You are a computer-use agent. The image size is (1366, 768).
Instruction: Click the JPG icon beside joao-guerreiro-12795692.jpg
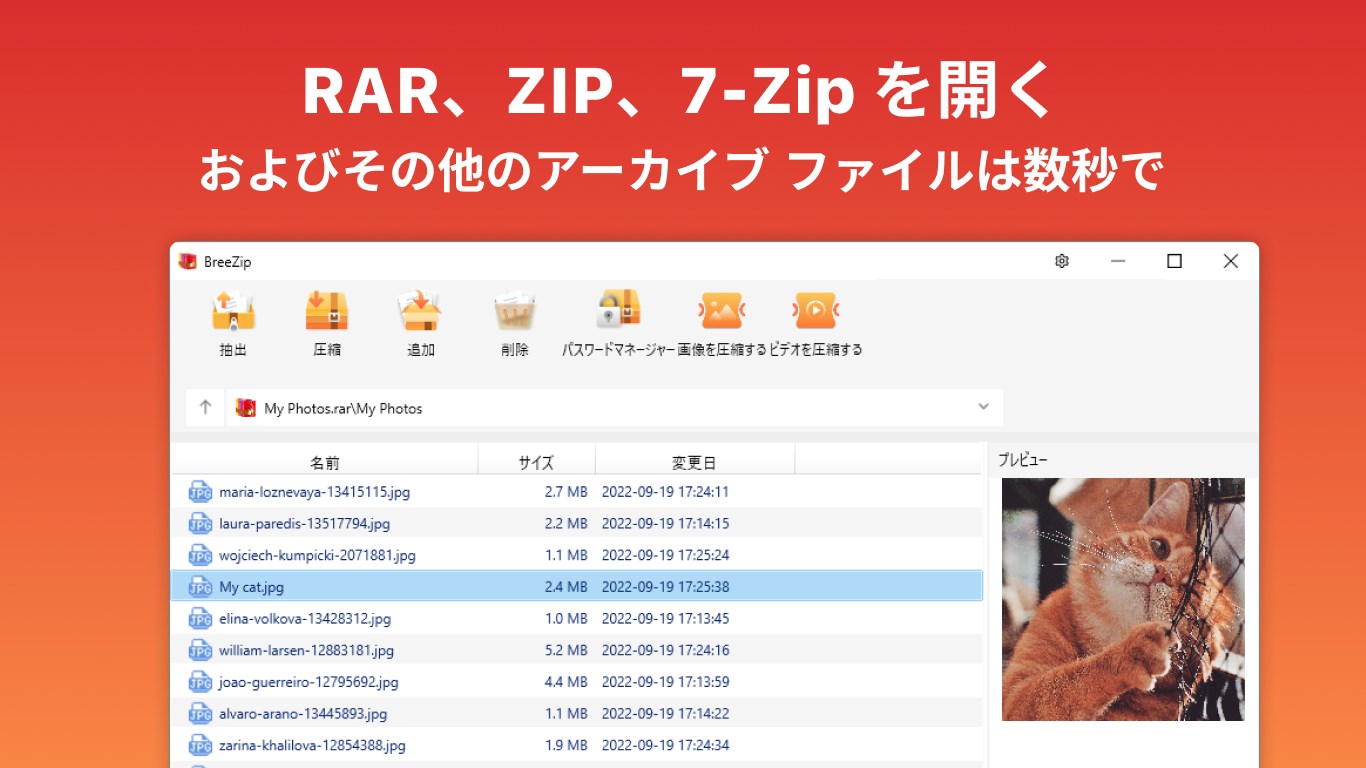coord(200,682)
